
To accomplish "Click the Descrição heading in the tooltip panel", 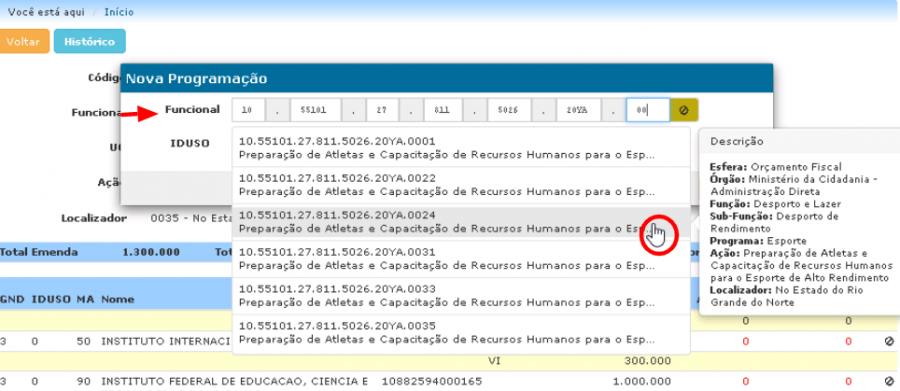I will pos(737,141).
